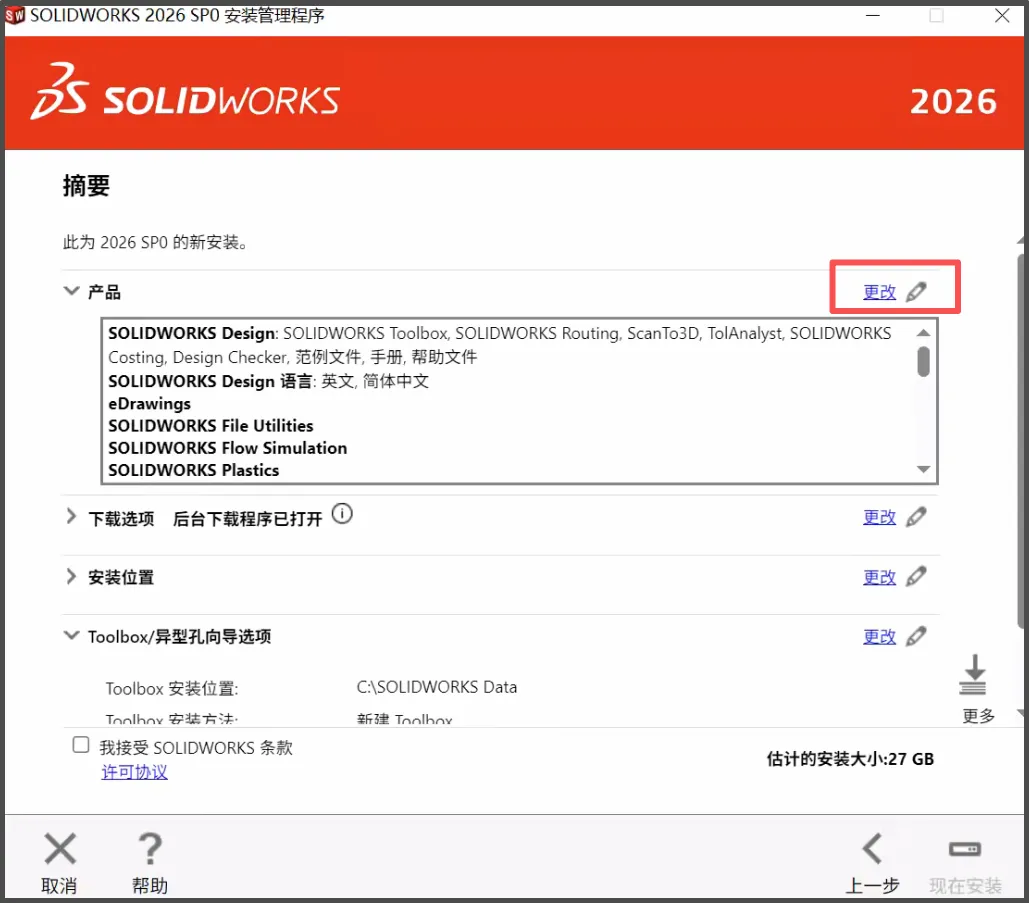Viewport: 1029px width, 903px height.
Task: Collapse the 产品 section chevron
Action: tap(71, 290)
